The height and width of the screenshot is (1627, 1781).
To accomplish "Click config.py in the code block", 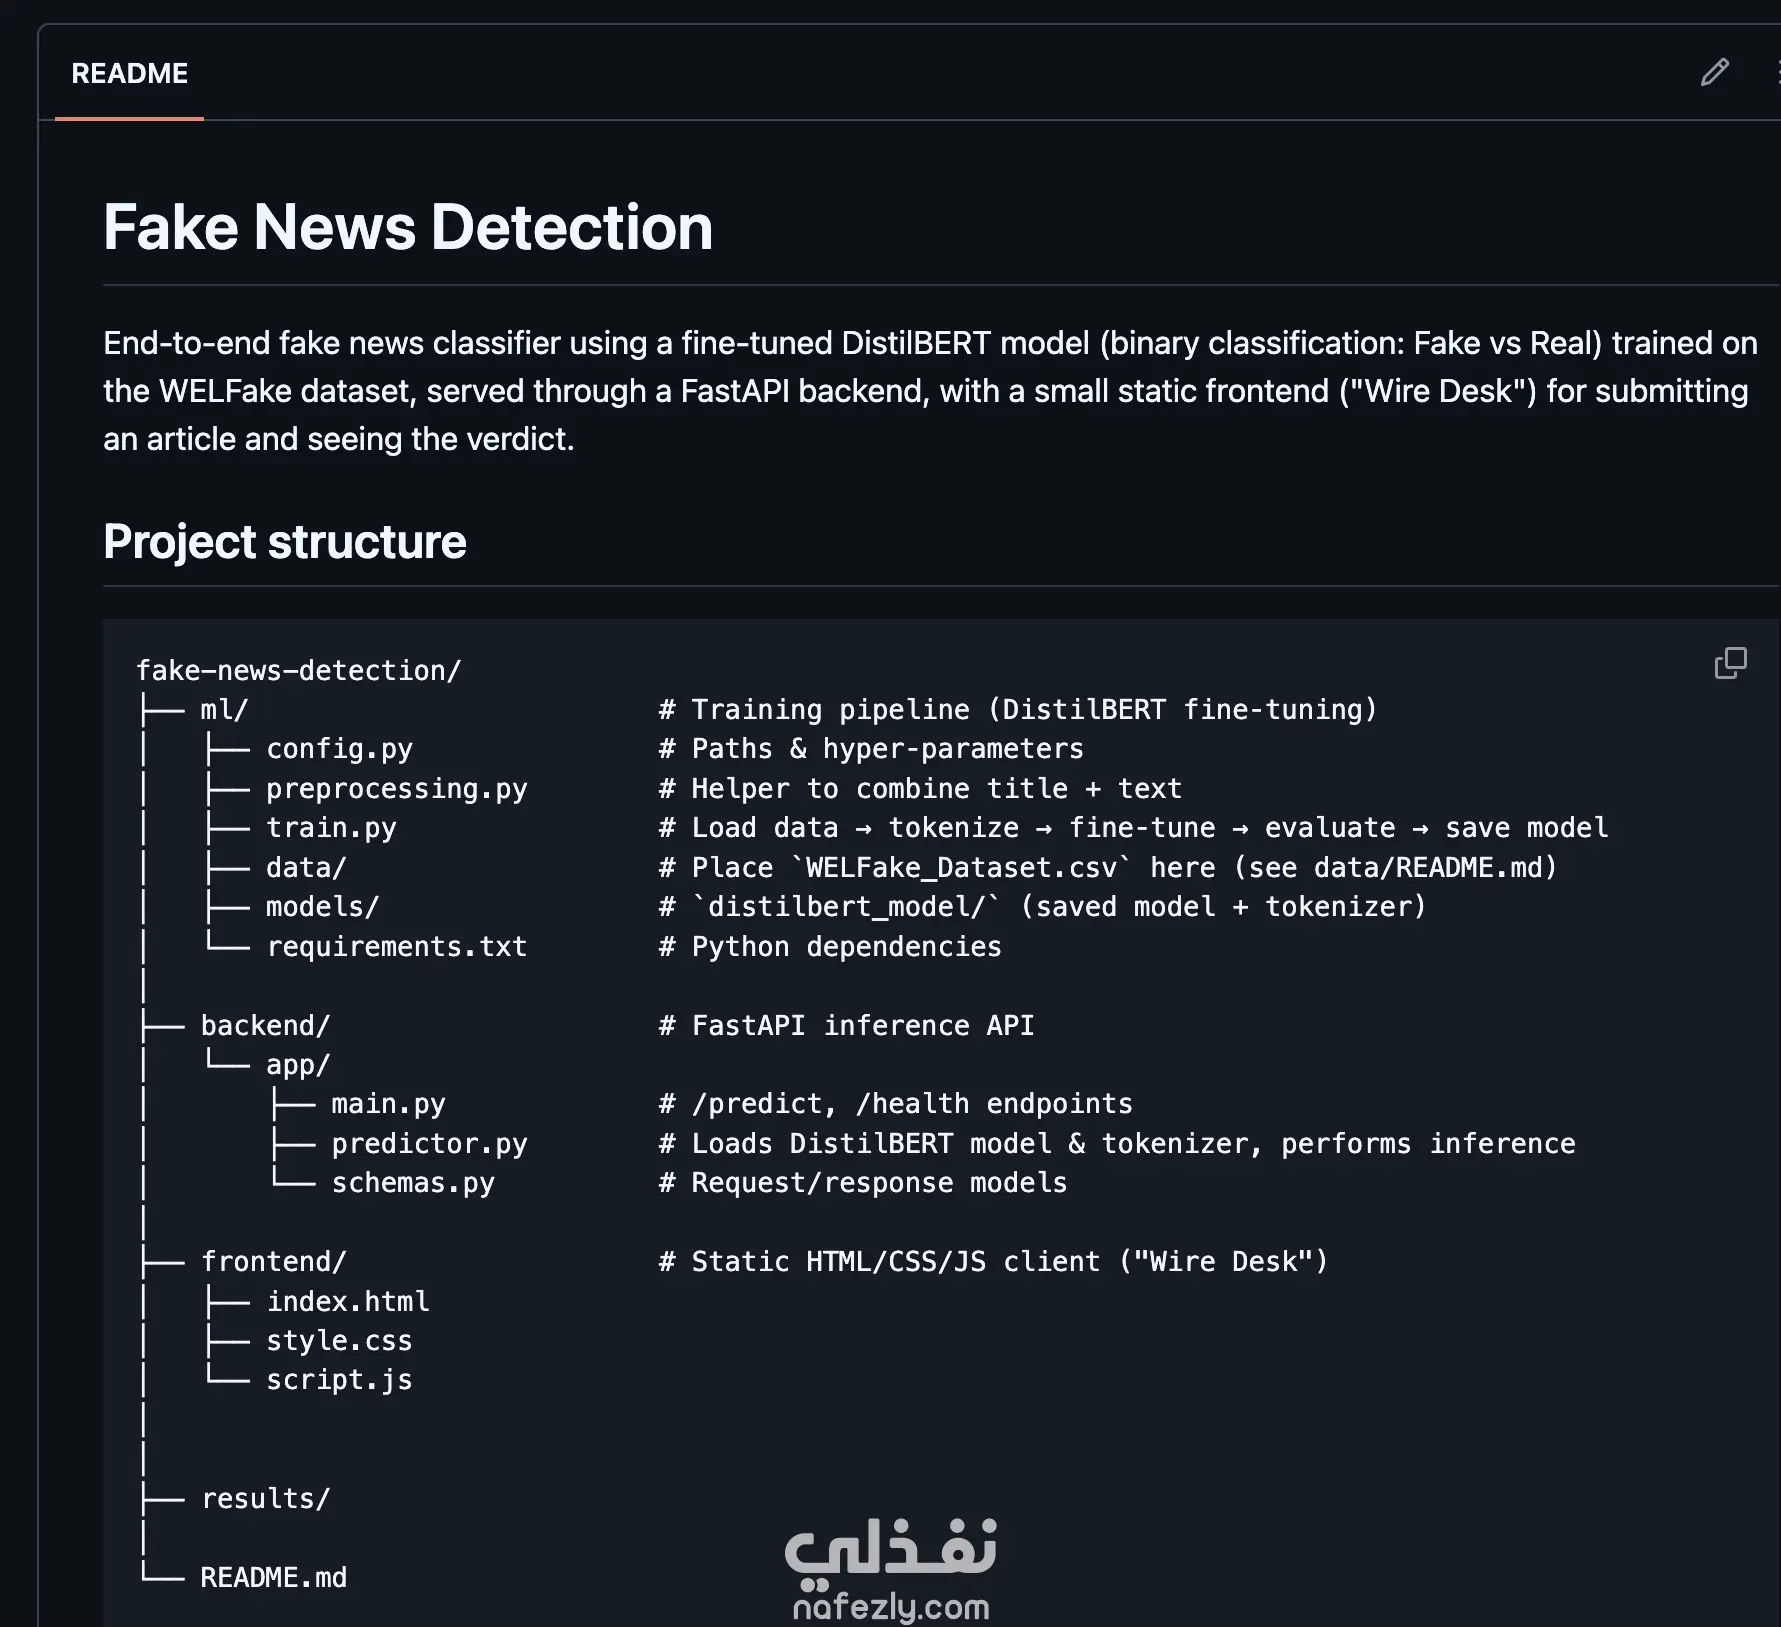I will click(339, 749).
